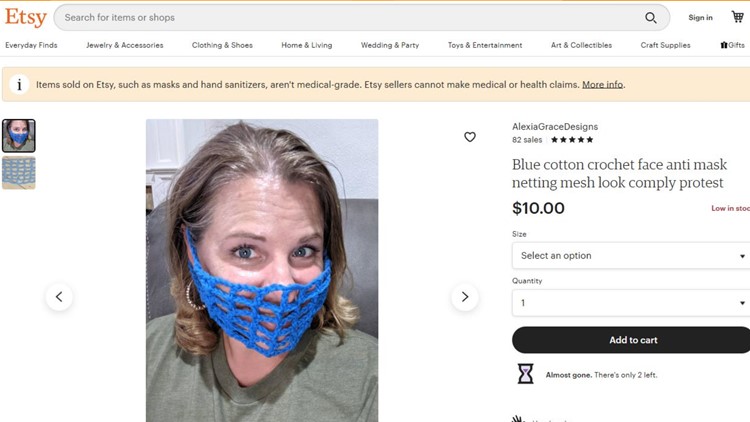This screenshot has width=750, height=422.
Task: Show next product image arrow
Action: tap(465, 297)
